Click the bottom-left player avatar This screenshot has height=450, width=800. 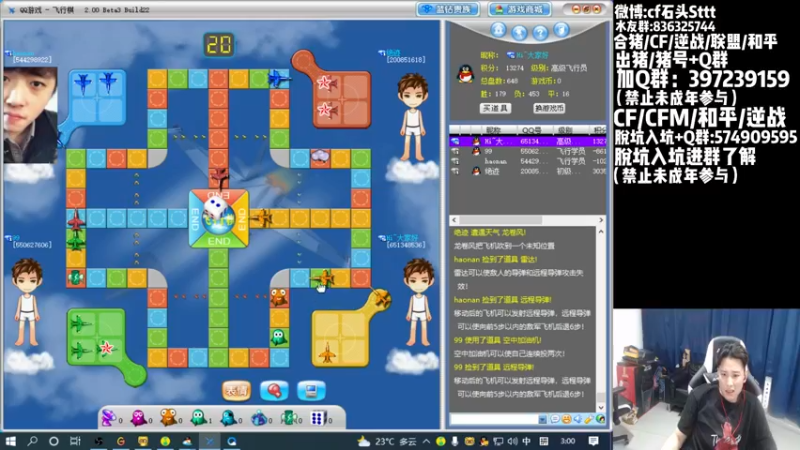27,302
